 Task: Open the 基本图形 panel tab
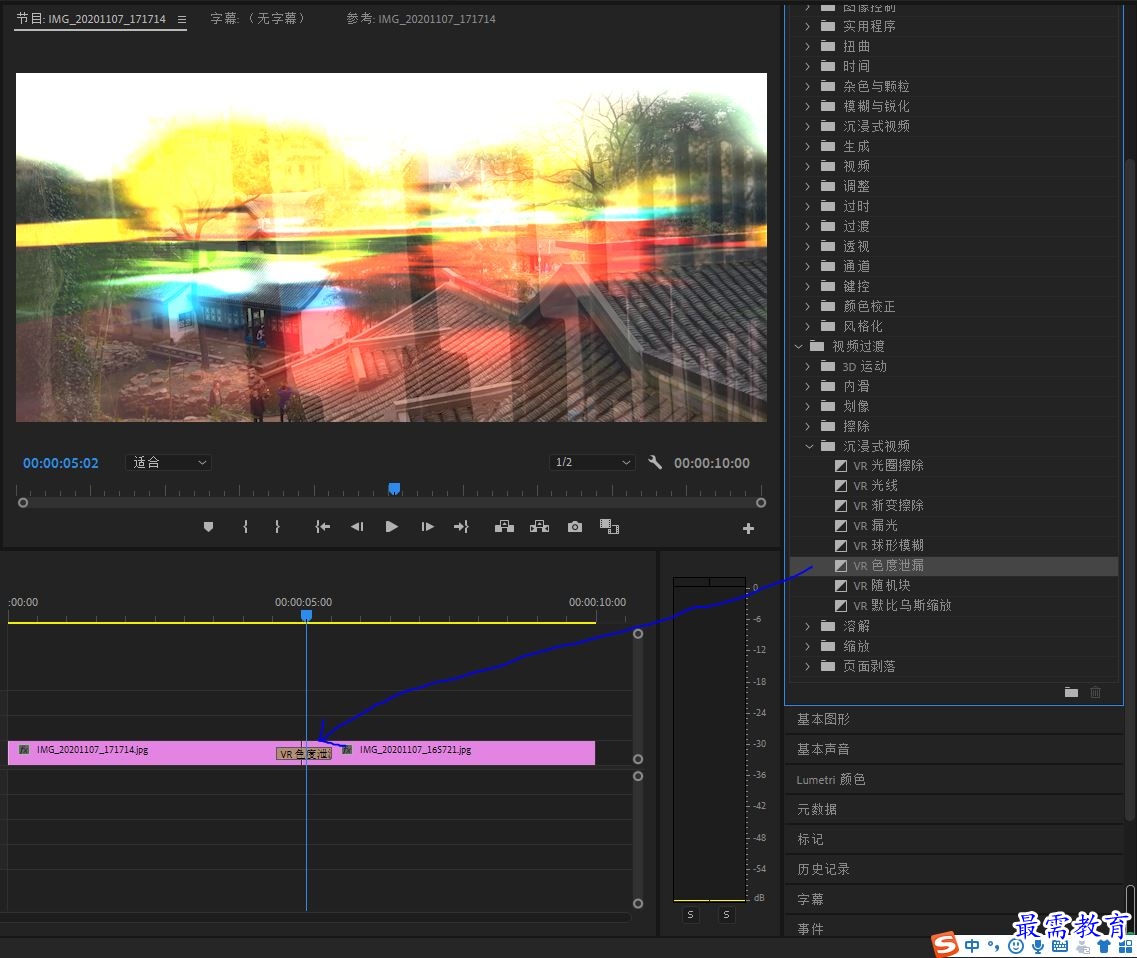823,719
